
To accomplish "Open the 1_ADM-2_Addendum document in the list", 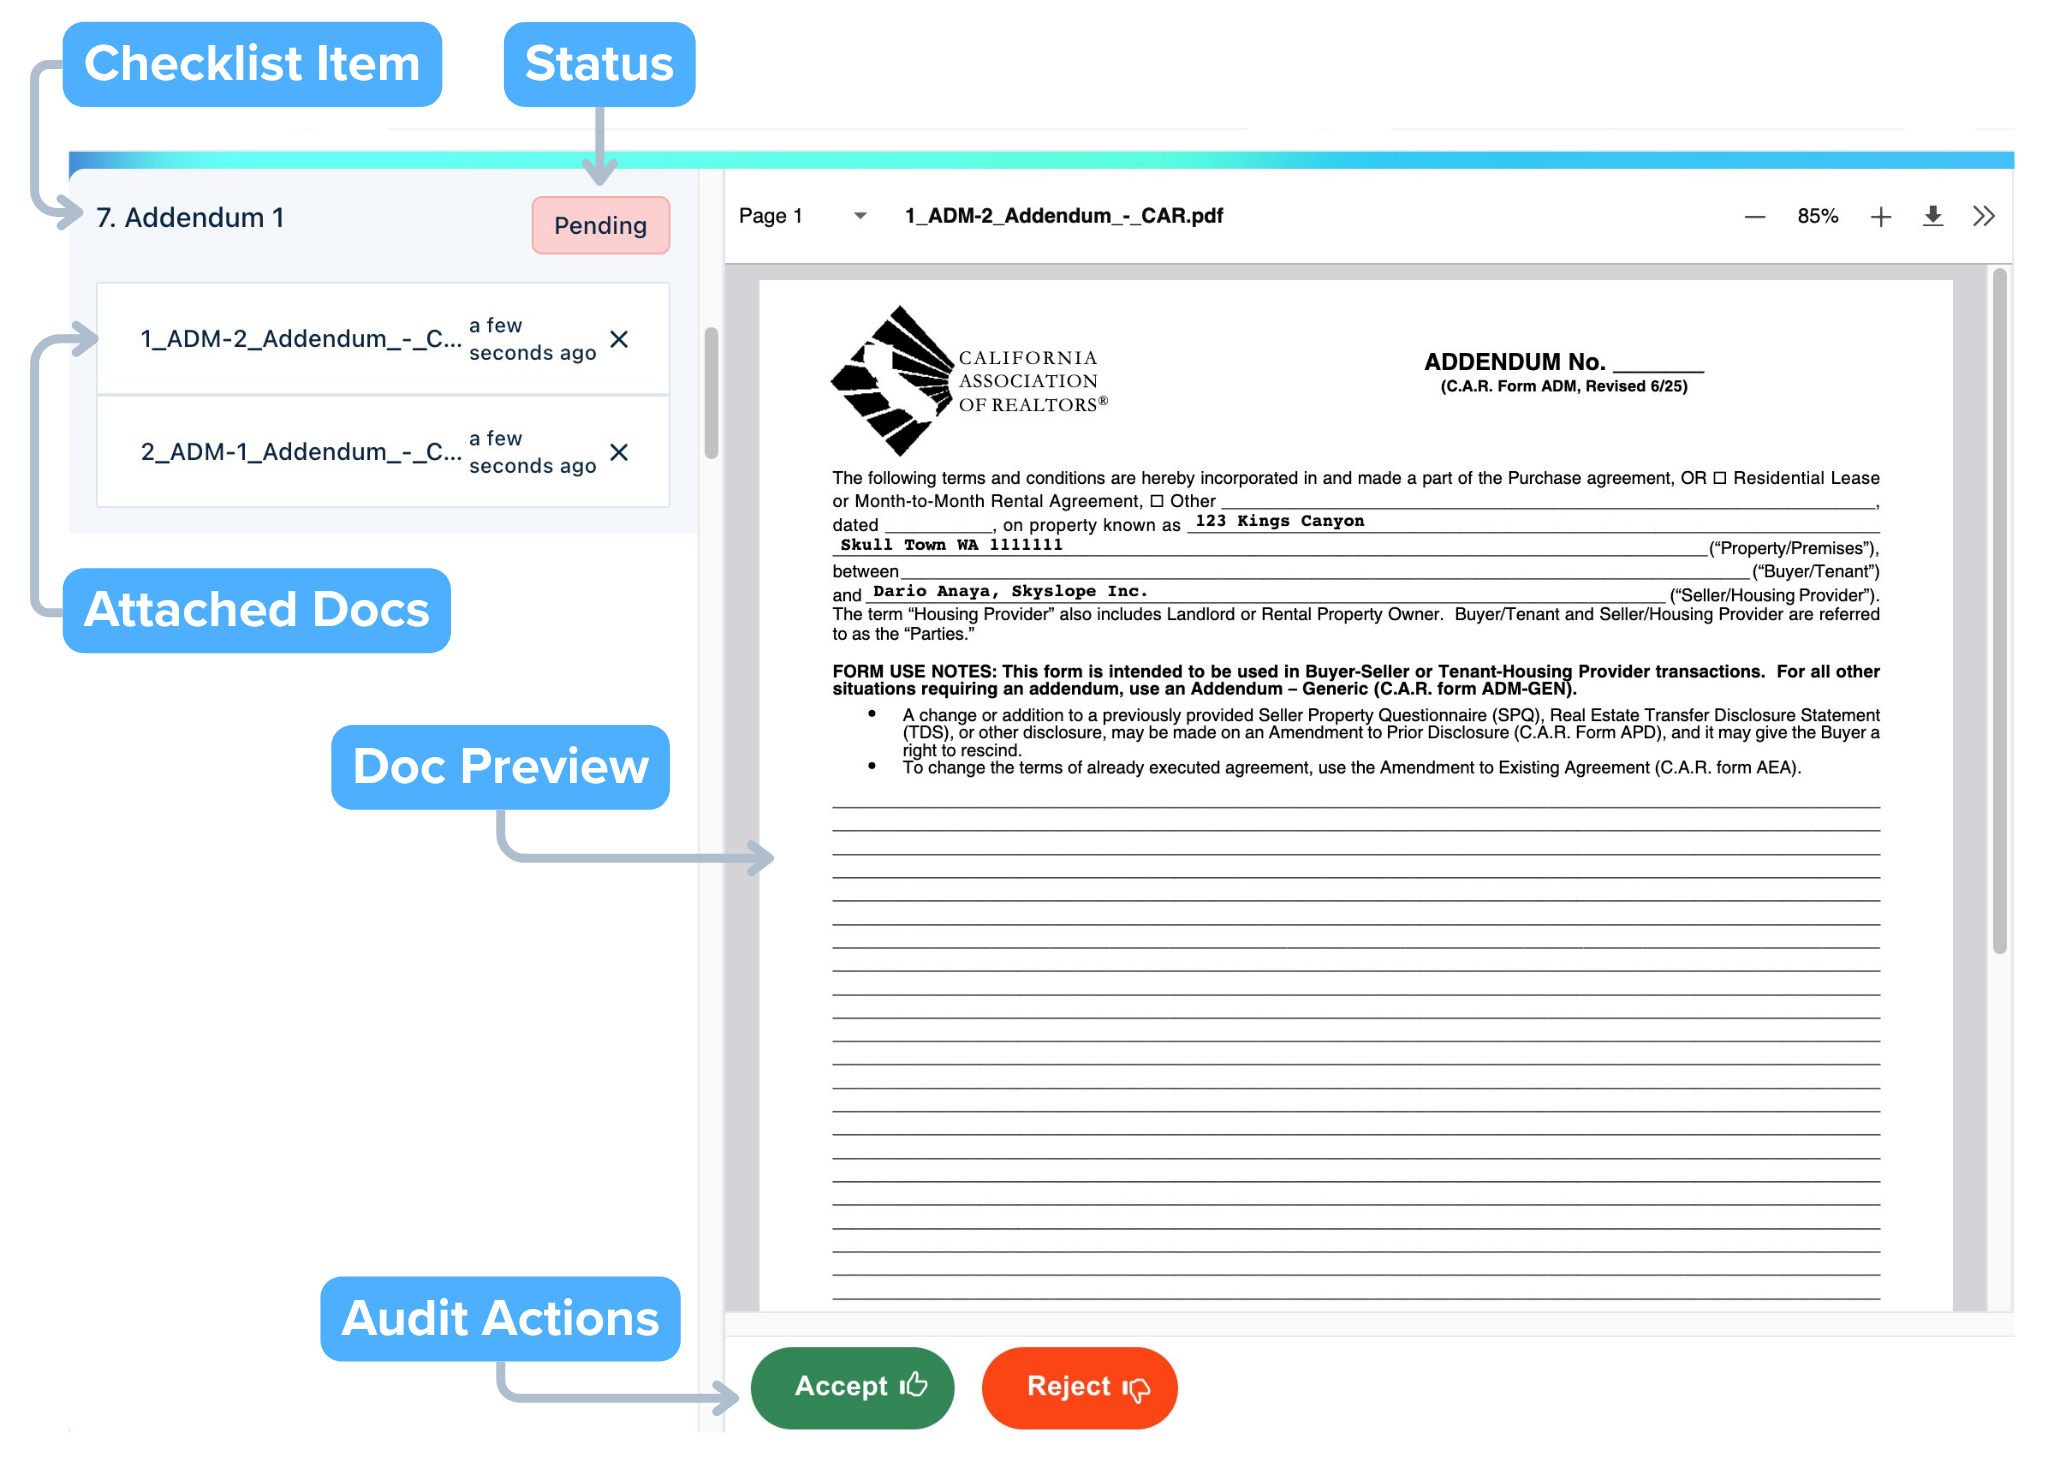I will pos(300,340).
